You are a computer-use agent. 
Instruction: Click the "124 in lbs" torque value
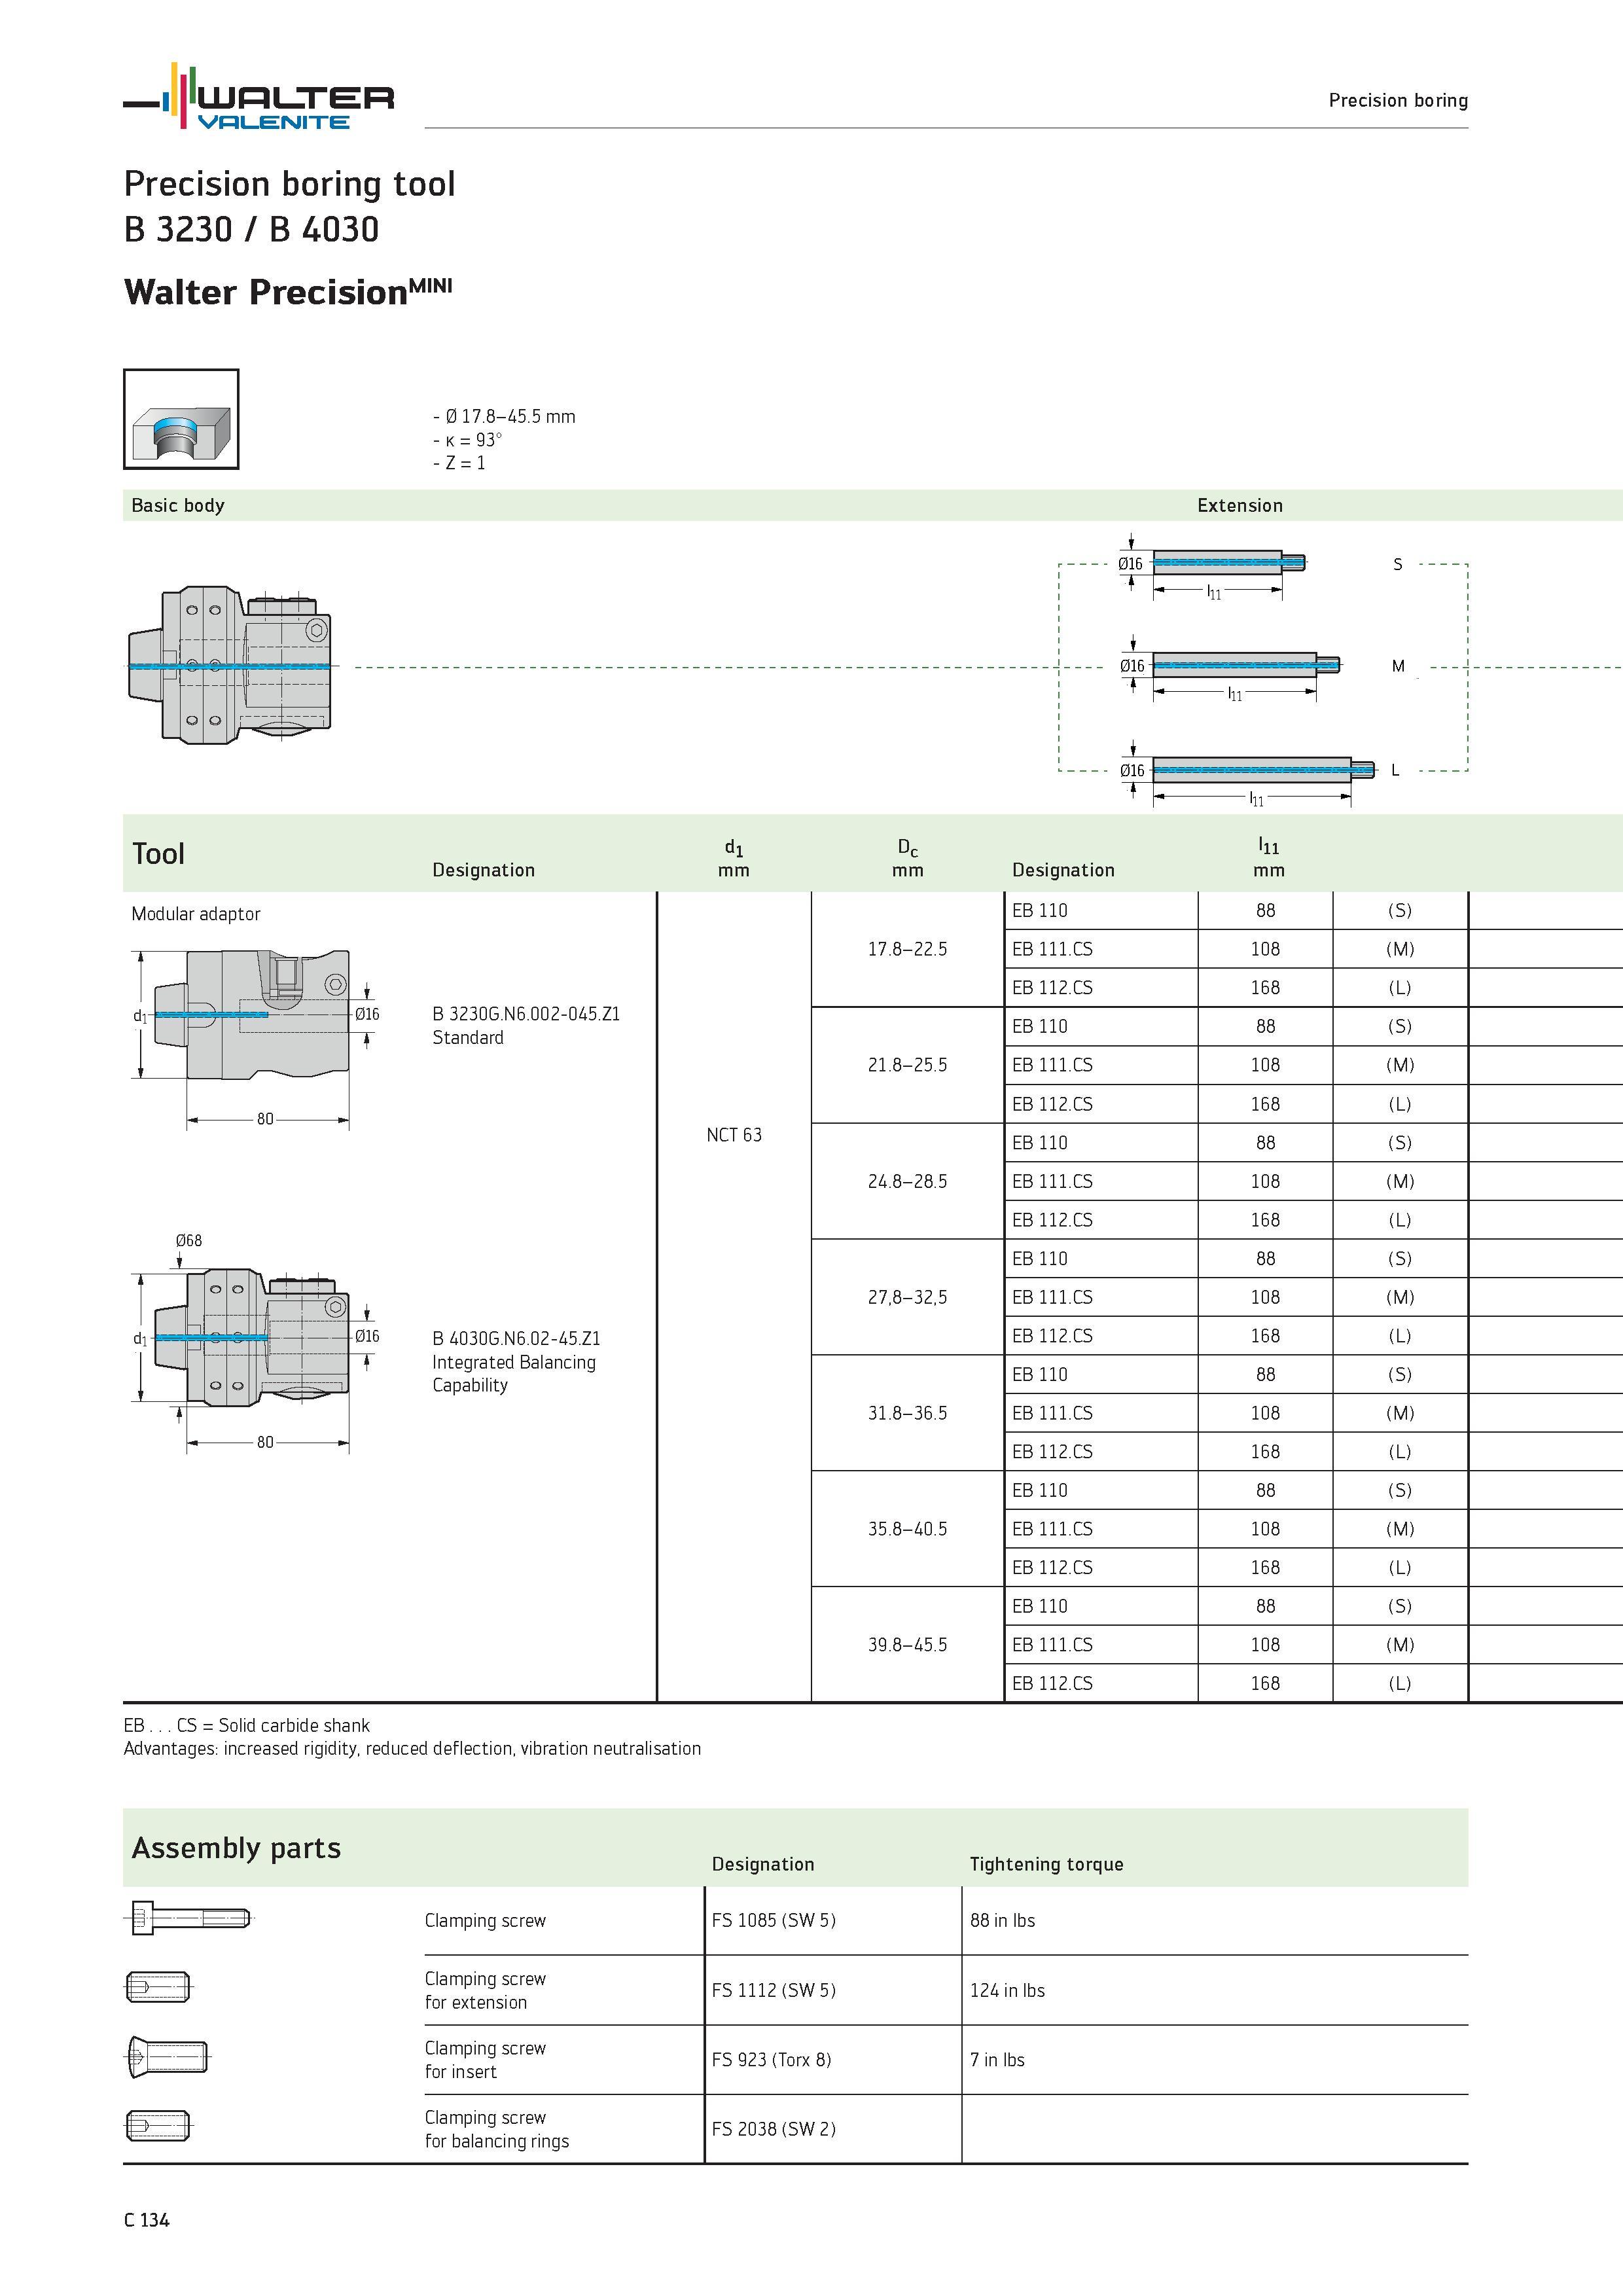(1007, 1990)
